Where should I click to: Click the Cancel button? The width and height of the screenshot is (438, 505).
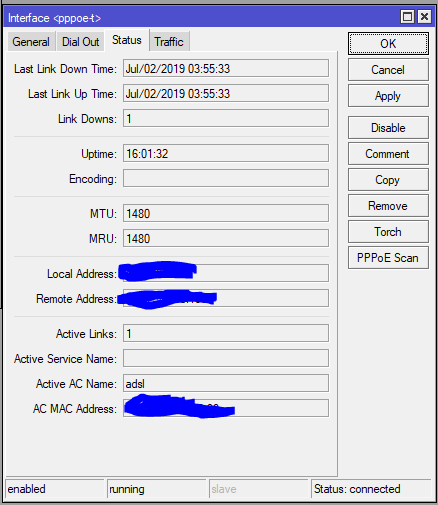coord(388,70)
